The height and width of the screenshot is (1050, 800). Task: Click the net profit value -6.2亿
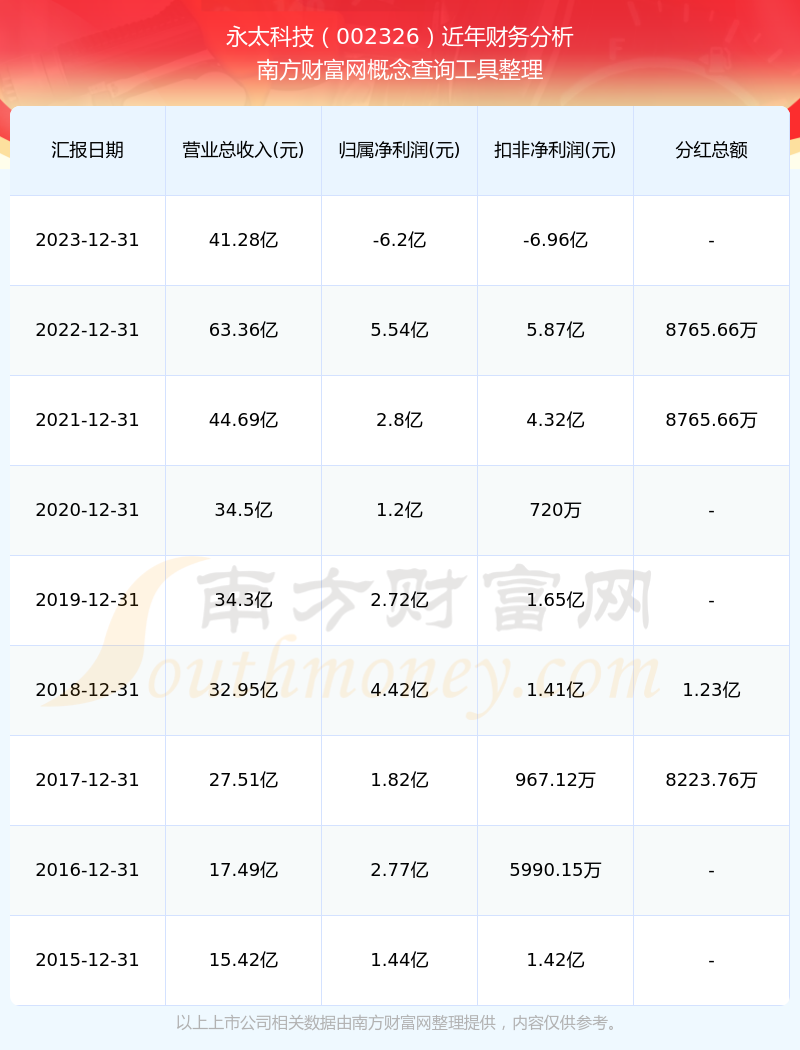tap(400, 240)
